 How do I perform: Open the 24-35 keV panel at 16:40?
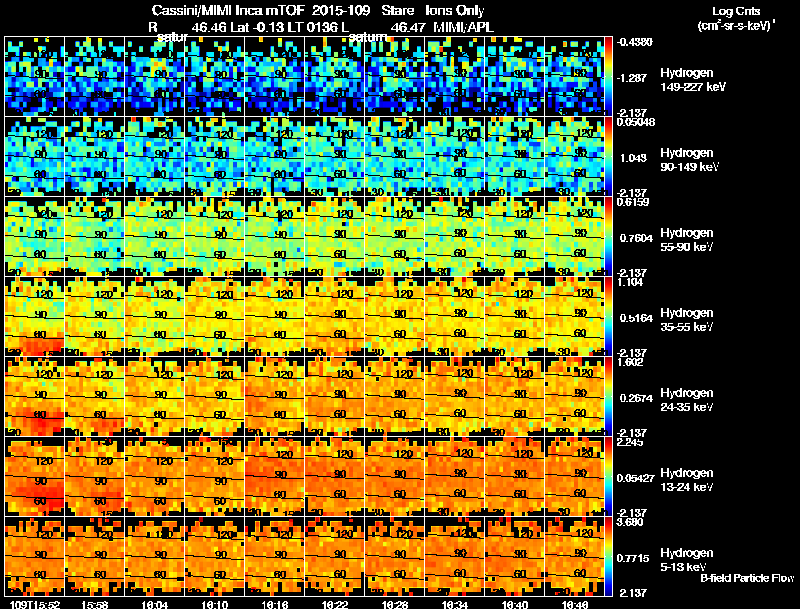coord(515,397)
